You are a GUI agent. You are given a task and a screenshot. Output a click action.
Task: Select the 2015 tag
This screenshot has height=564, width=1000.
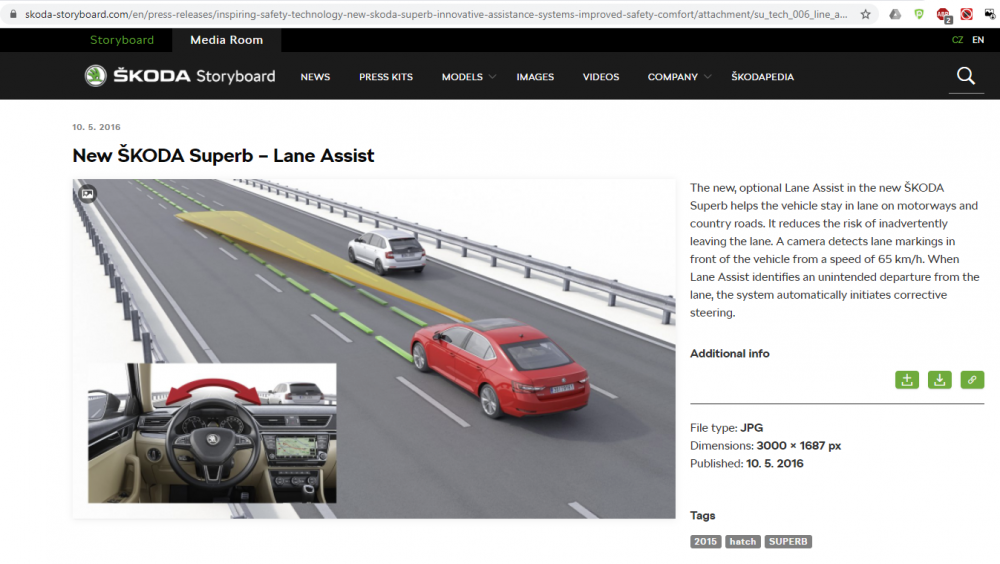click(705, 541)
